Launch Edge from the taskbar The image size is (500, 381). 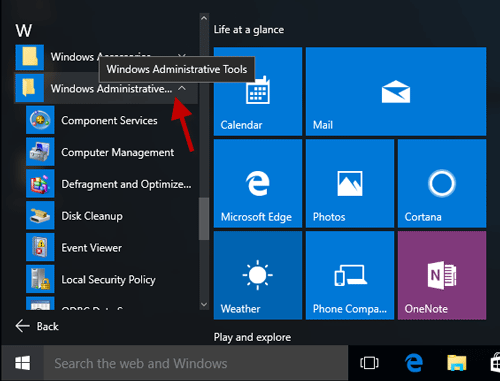(x=414, y=363)
